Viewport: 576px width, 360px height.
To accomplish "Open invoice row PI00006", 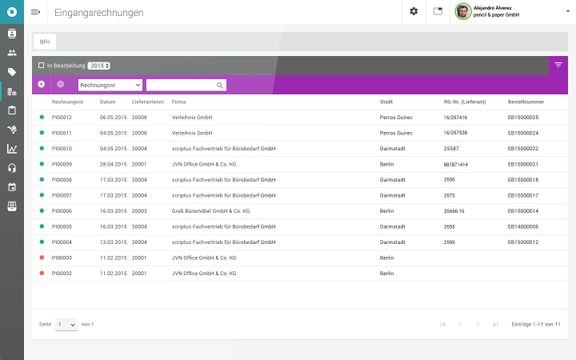I will (300, 211).
